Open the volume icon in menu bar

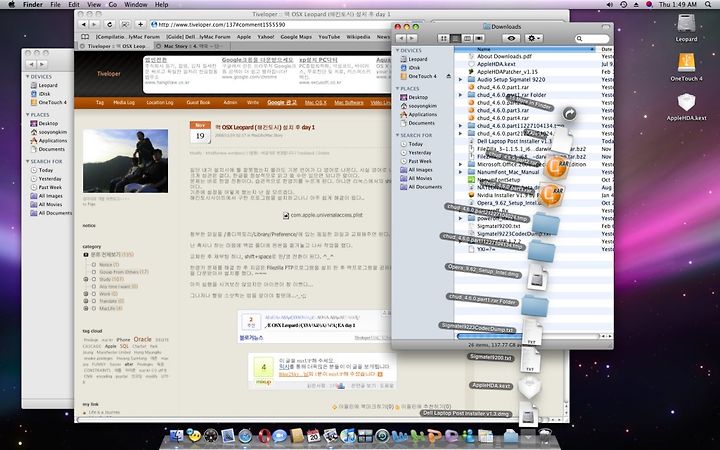click(x=609, y=4)
